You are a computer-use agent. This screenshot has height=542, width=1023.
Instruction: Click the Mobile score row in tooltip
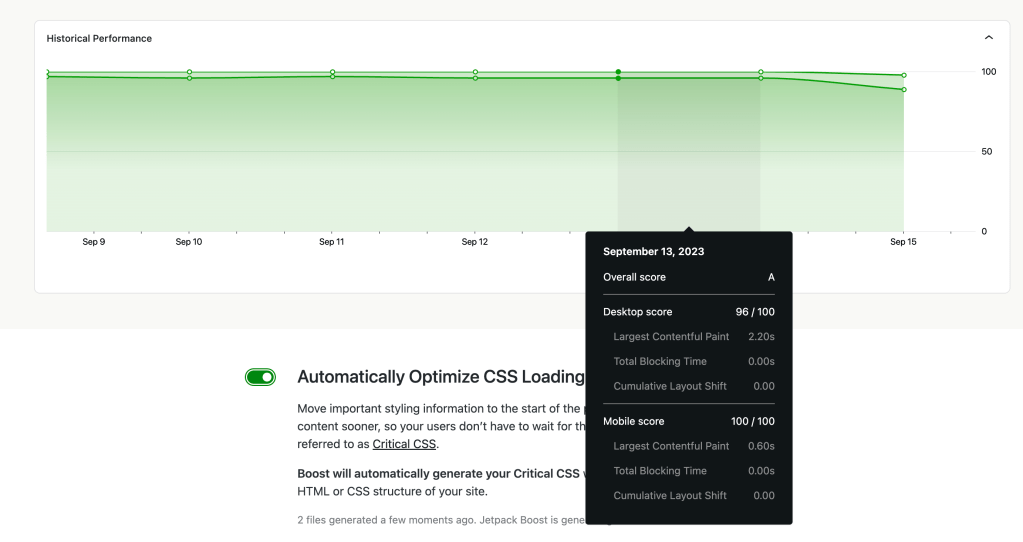688,421
